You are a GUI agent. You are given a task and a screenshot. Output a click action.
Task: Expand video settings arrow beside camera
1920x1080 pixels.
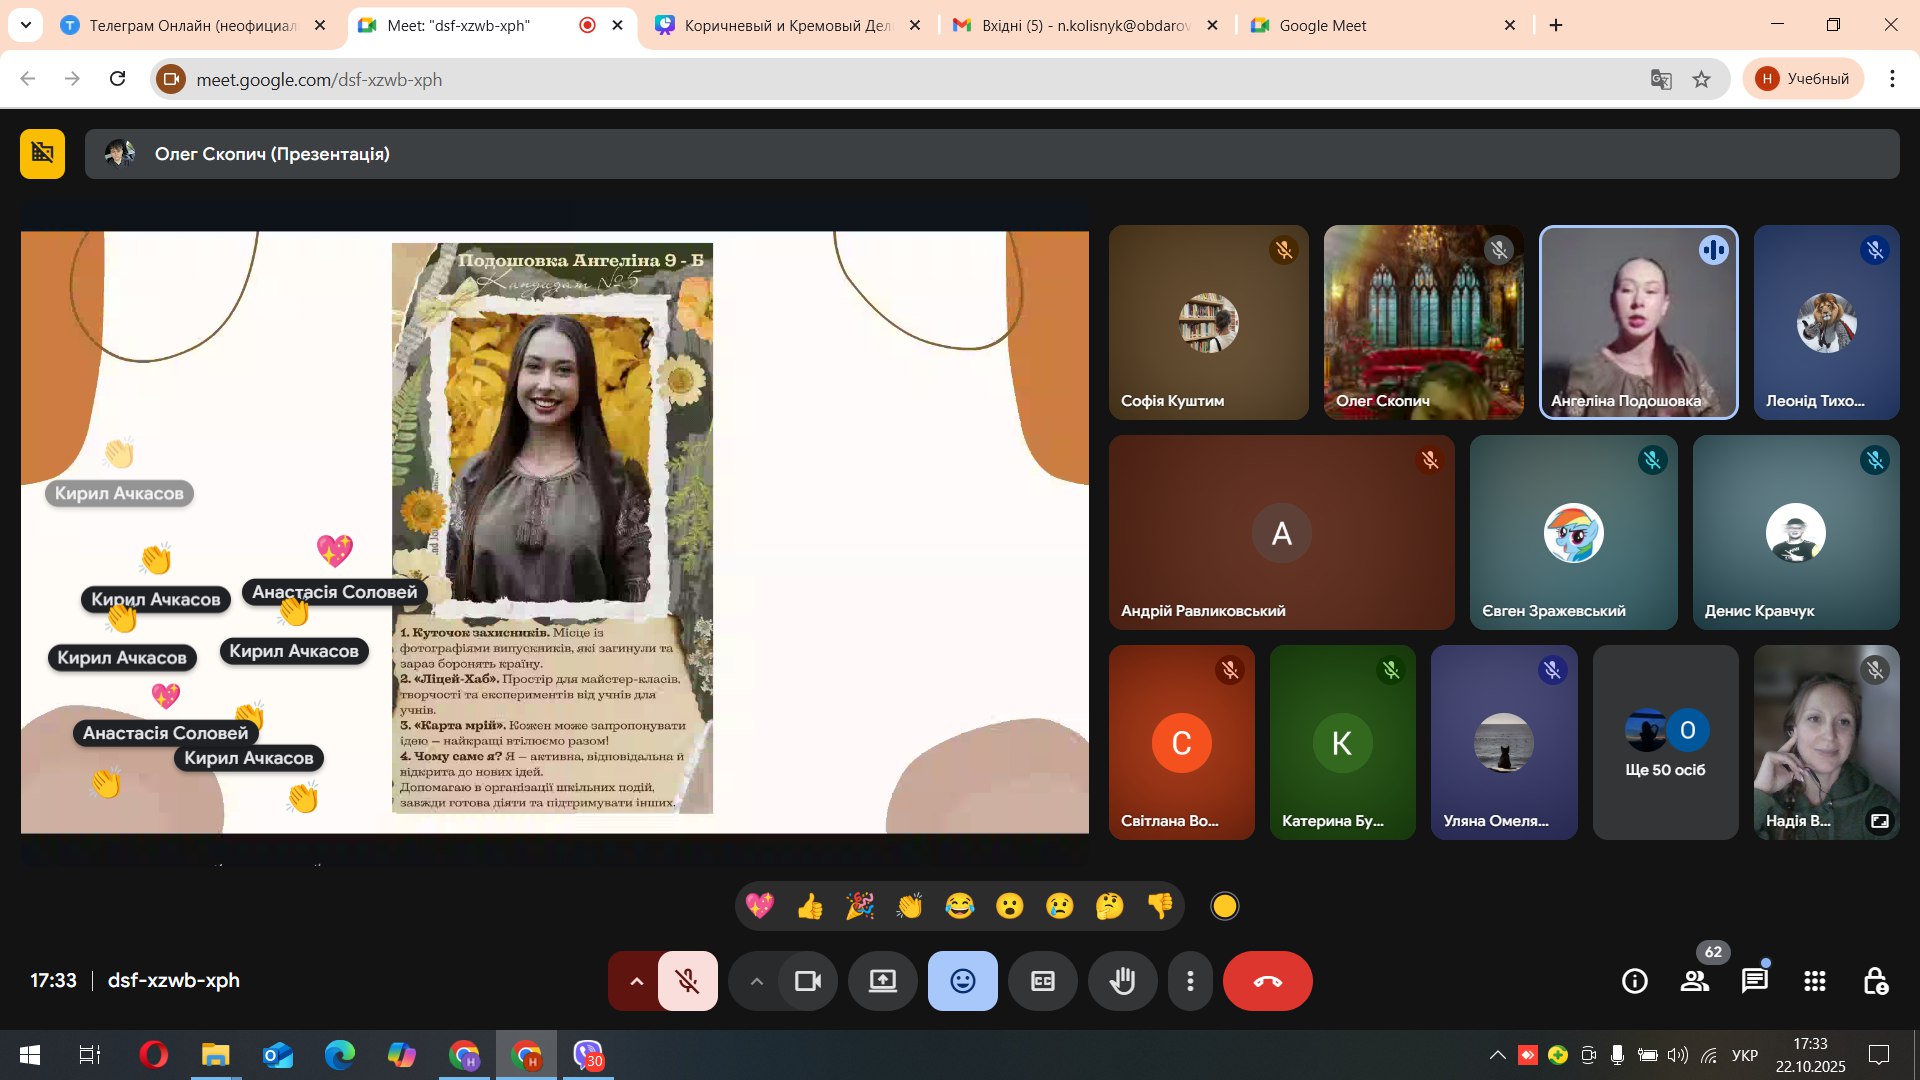pyautogui.click(x=757, y=981)
